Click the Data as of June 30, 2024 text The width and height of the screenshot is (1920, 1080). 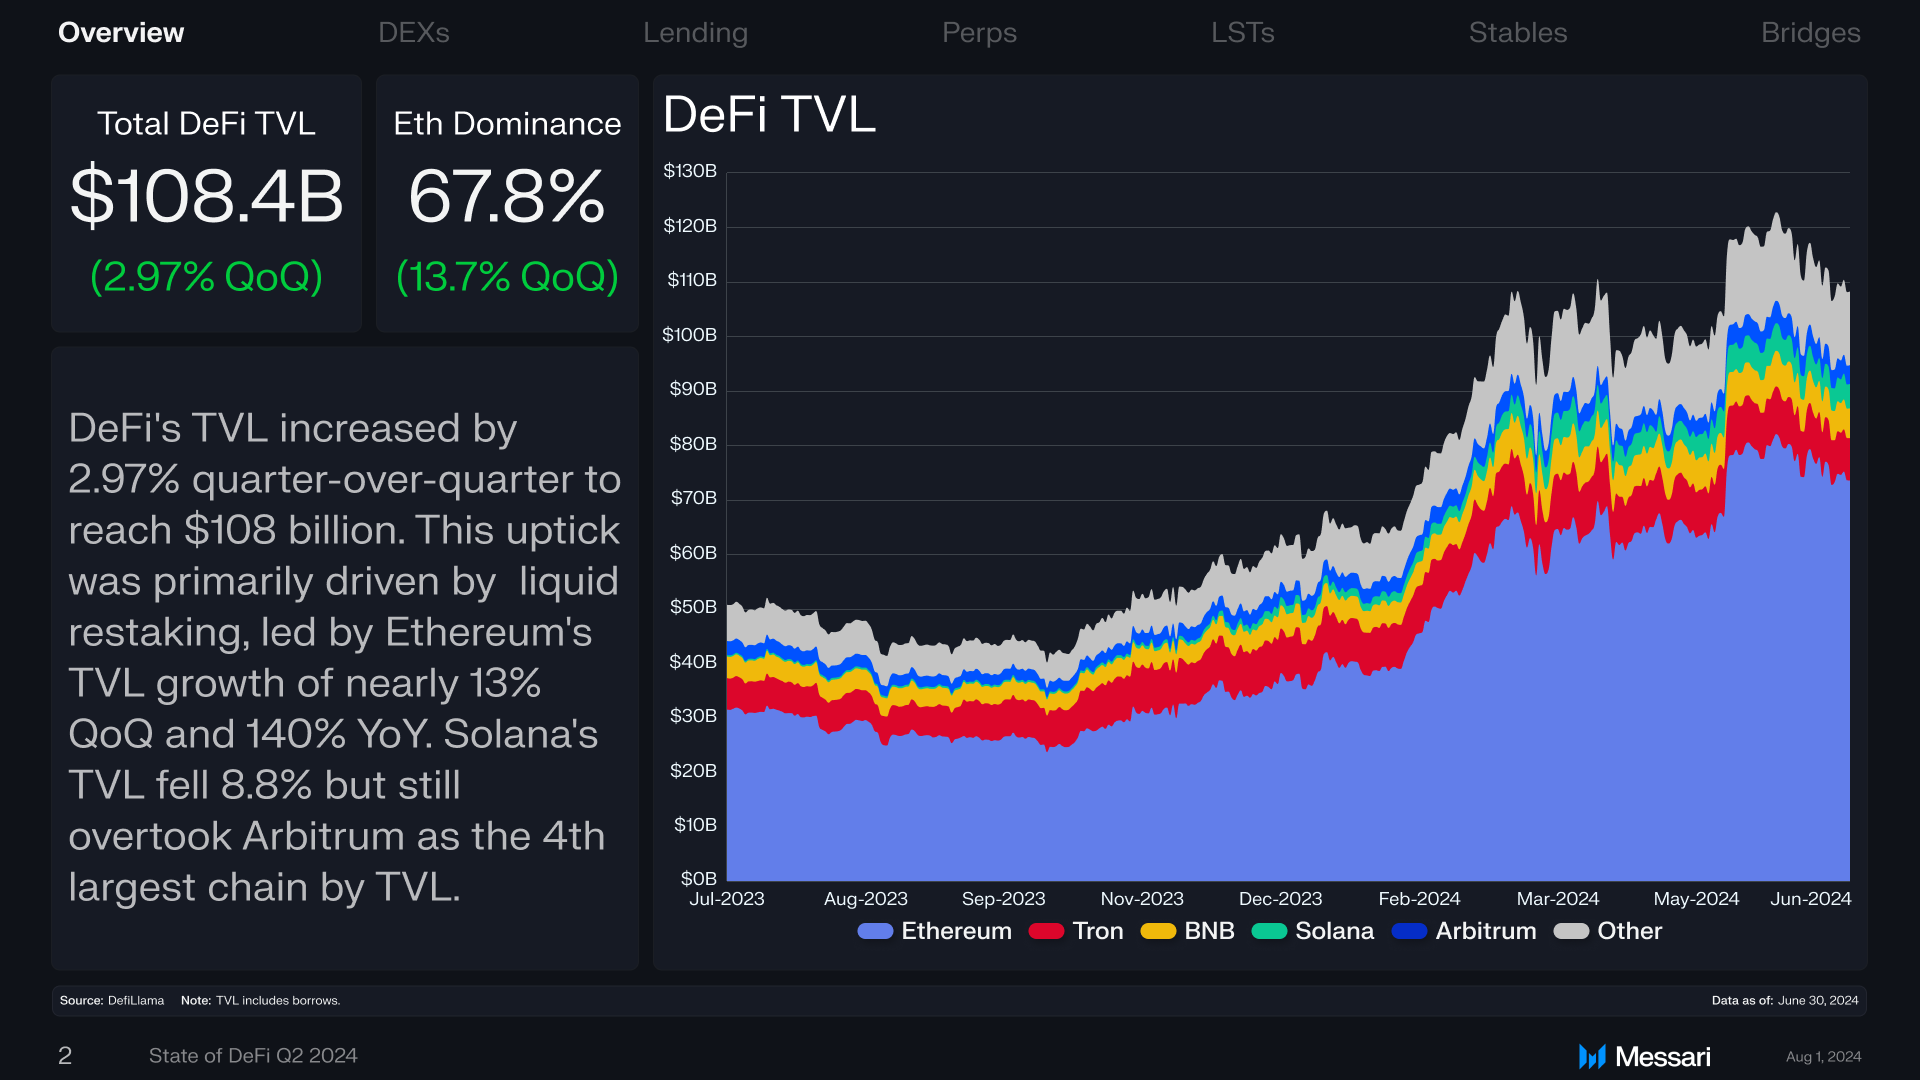pyautogui.click(x=1785, y=1001)
